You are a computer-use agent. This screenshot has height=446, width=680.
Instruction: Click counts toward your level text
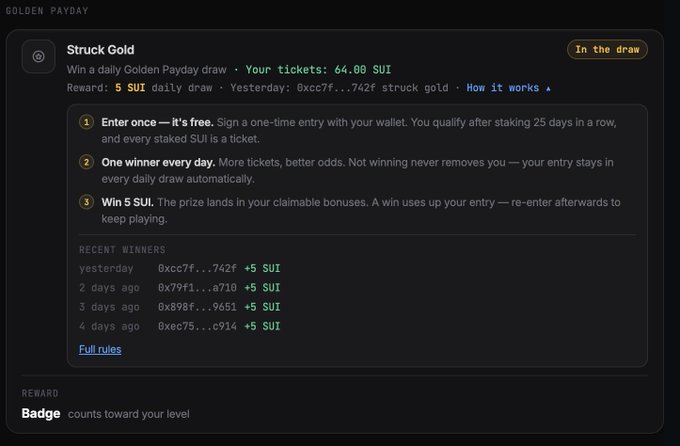point(129,414)
